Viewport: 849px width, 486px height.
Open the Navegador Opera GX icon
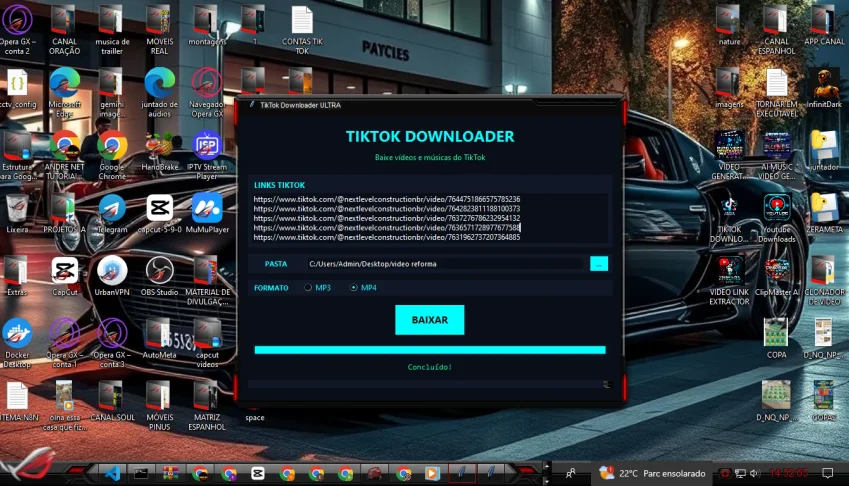pos(207,93)
